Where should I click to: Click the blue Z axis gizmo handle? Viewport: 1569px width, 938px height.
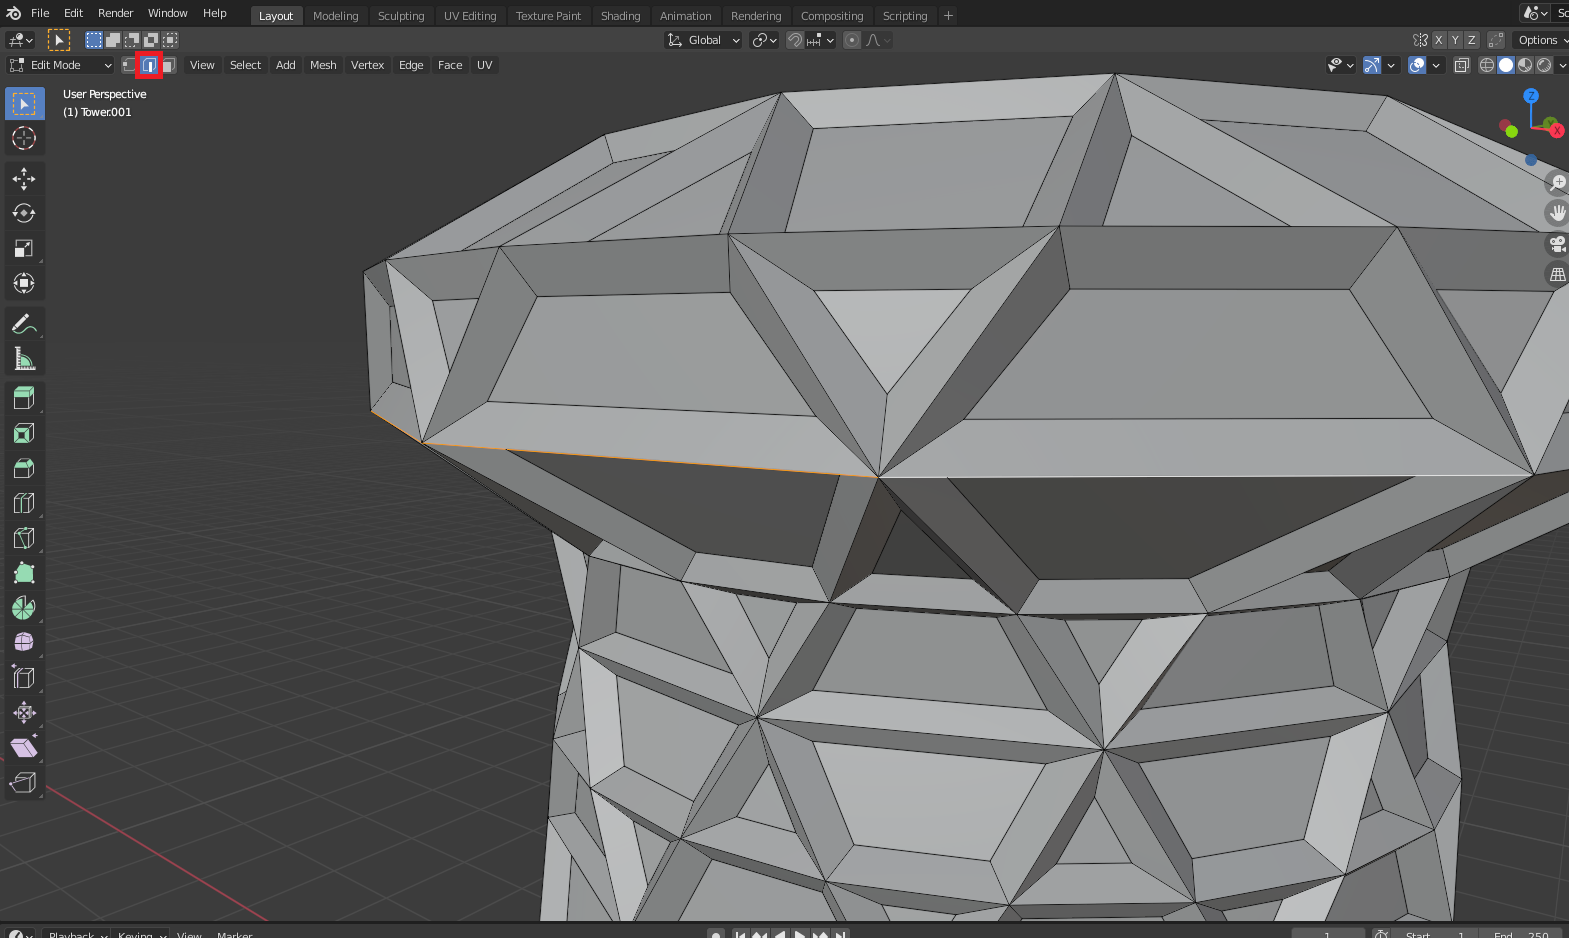point(1530,96)
